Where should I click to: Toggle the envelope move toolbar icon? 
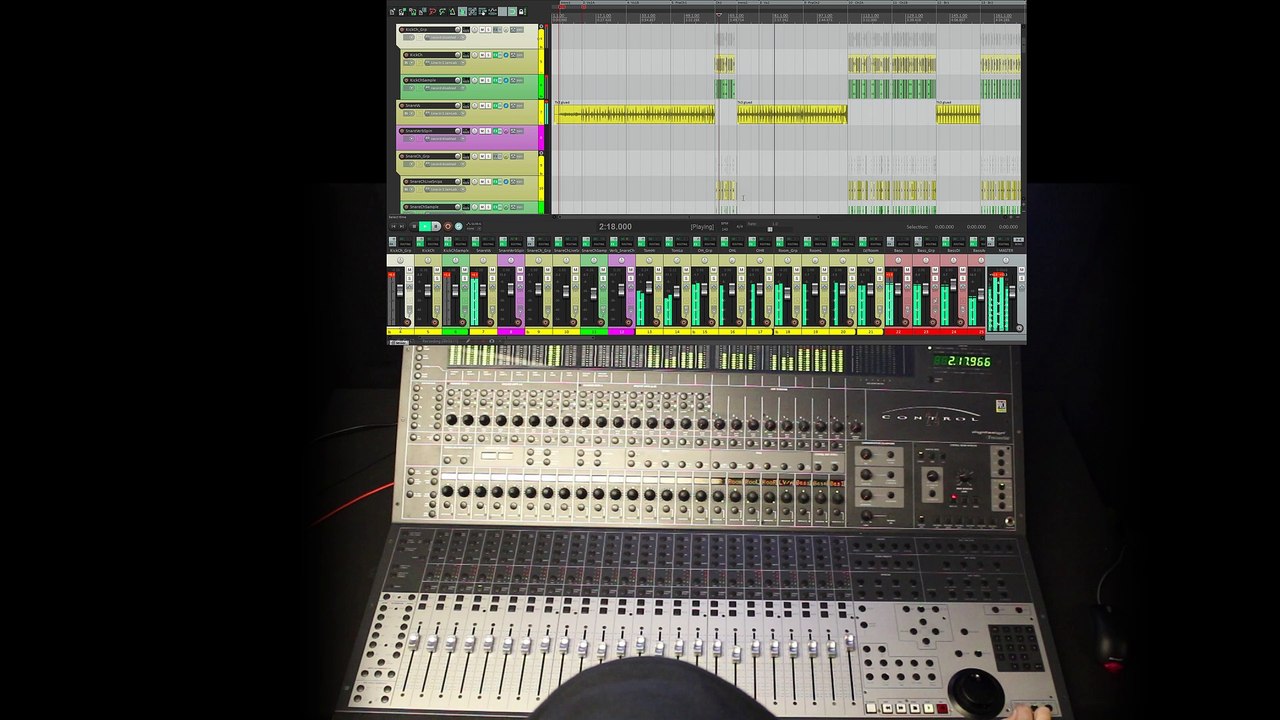pyautogui.click(x=492, y=11)
